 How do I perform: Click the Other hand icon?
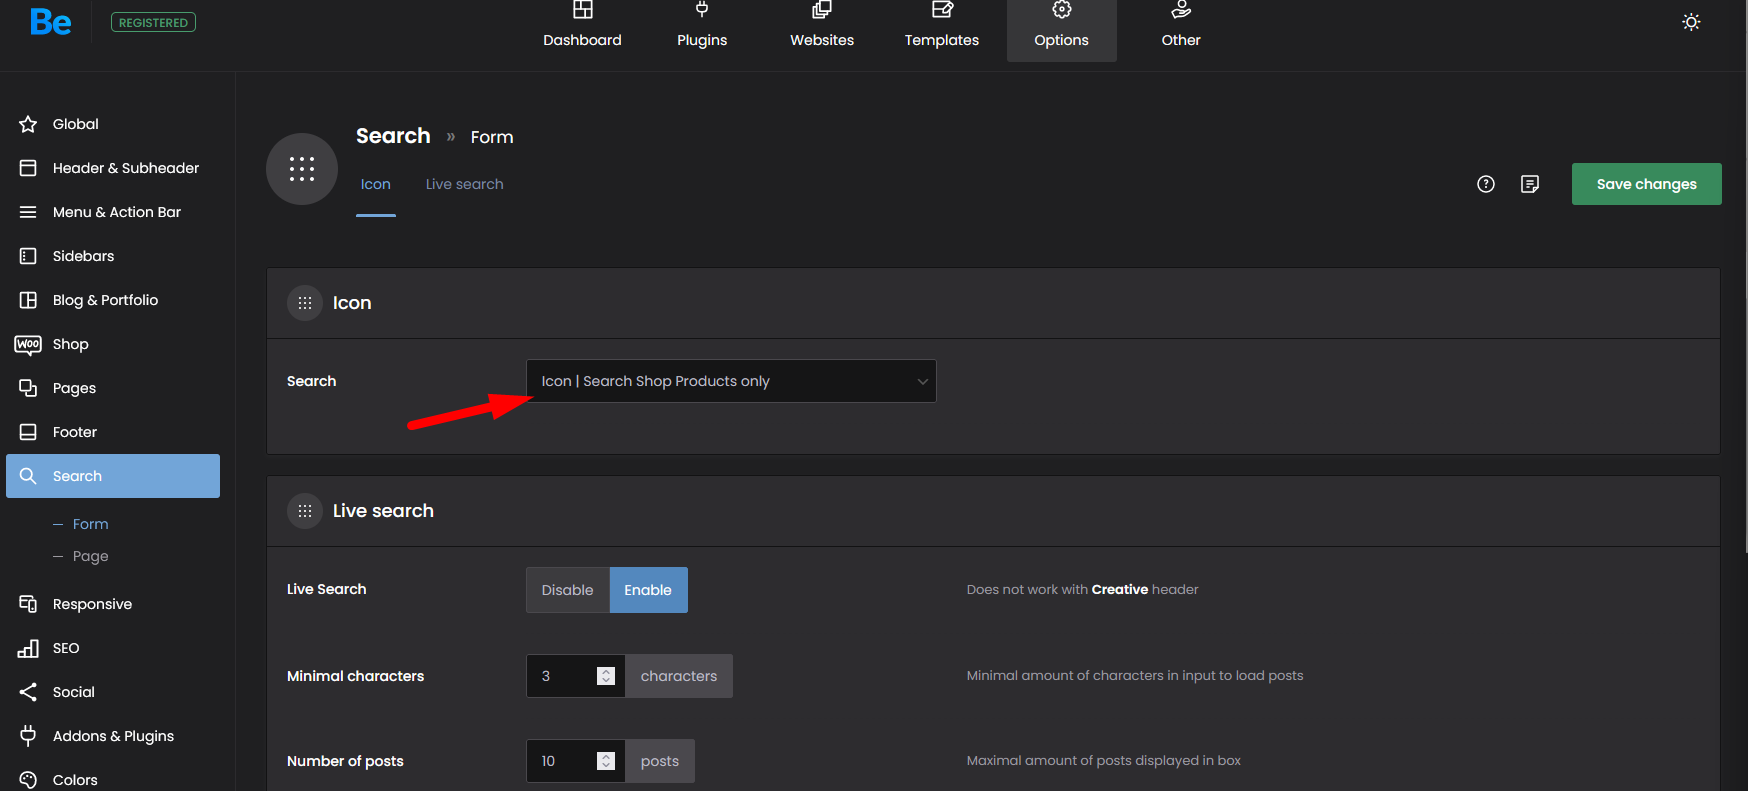click(1181, 10)
